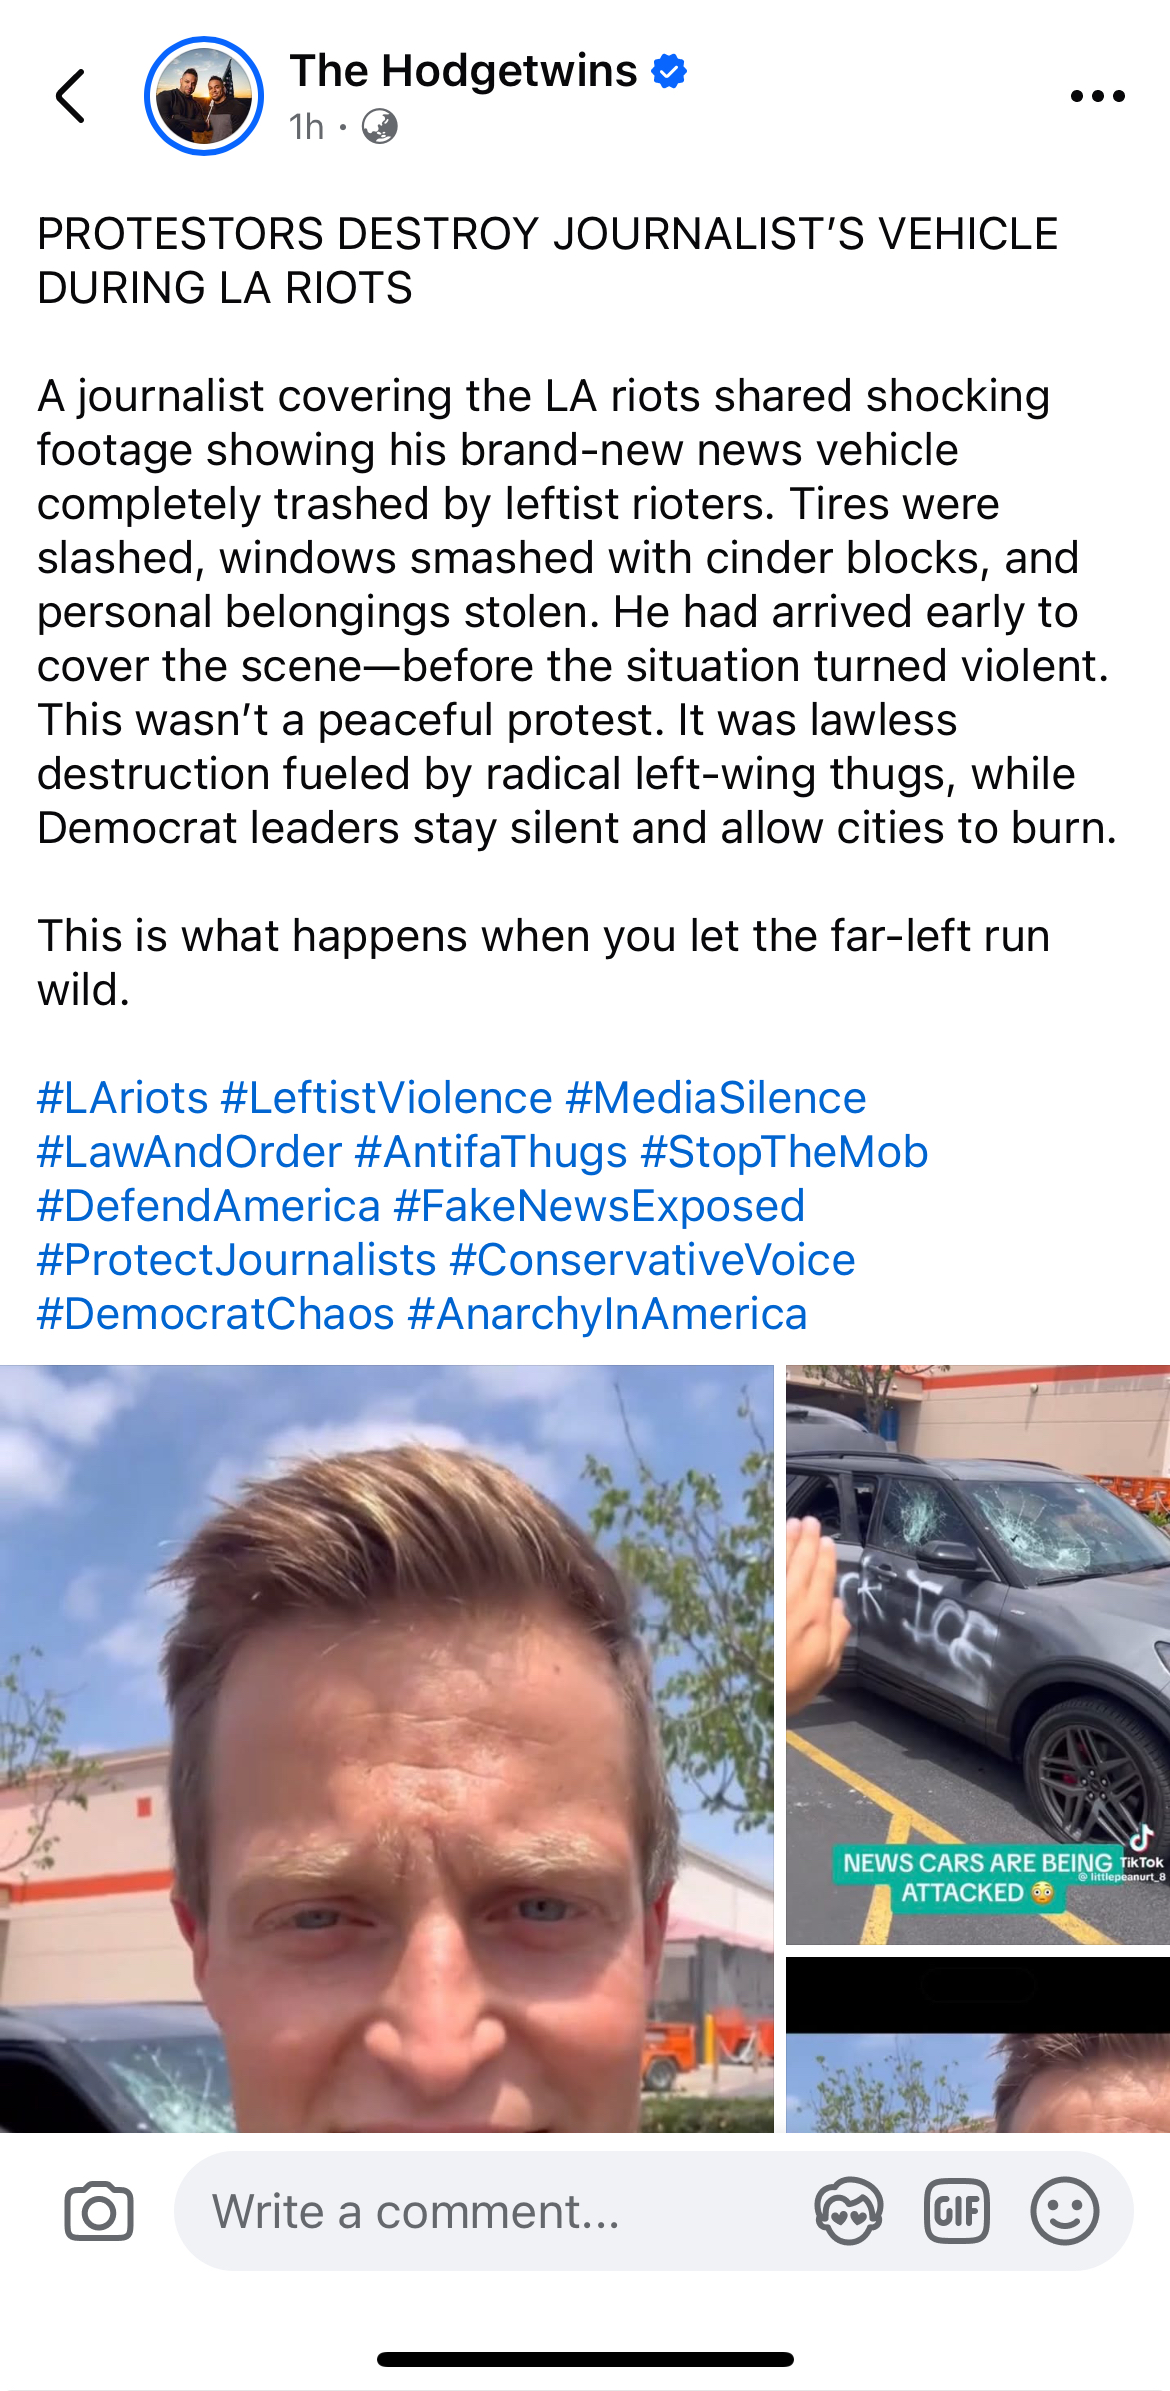Open the avatar sticker picker icon
The image size is (1170, 2391).
(848, 2211)
